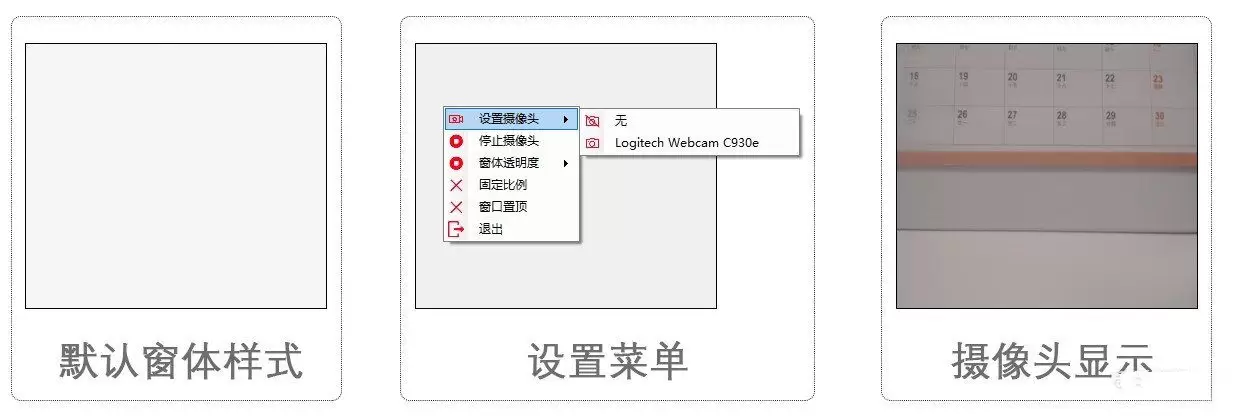Click the X icon beside 固定比例
The width and height of the screenshot is (1234, 416).
456,185
